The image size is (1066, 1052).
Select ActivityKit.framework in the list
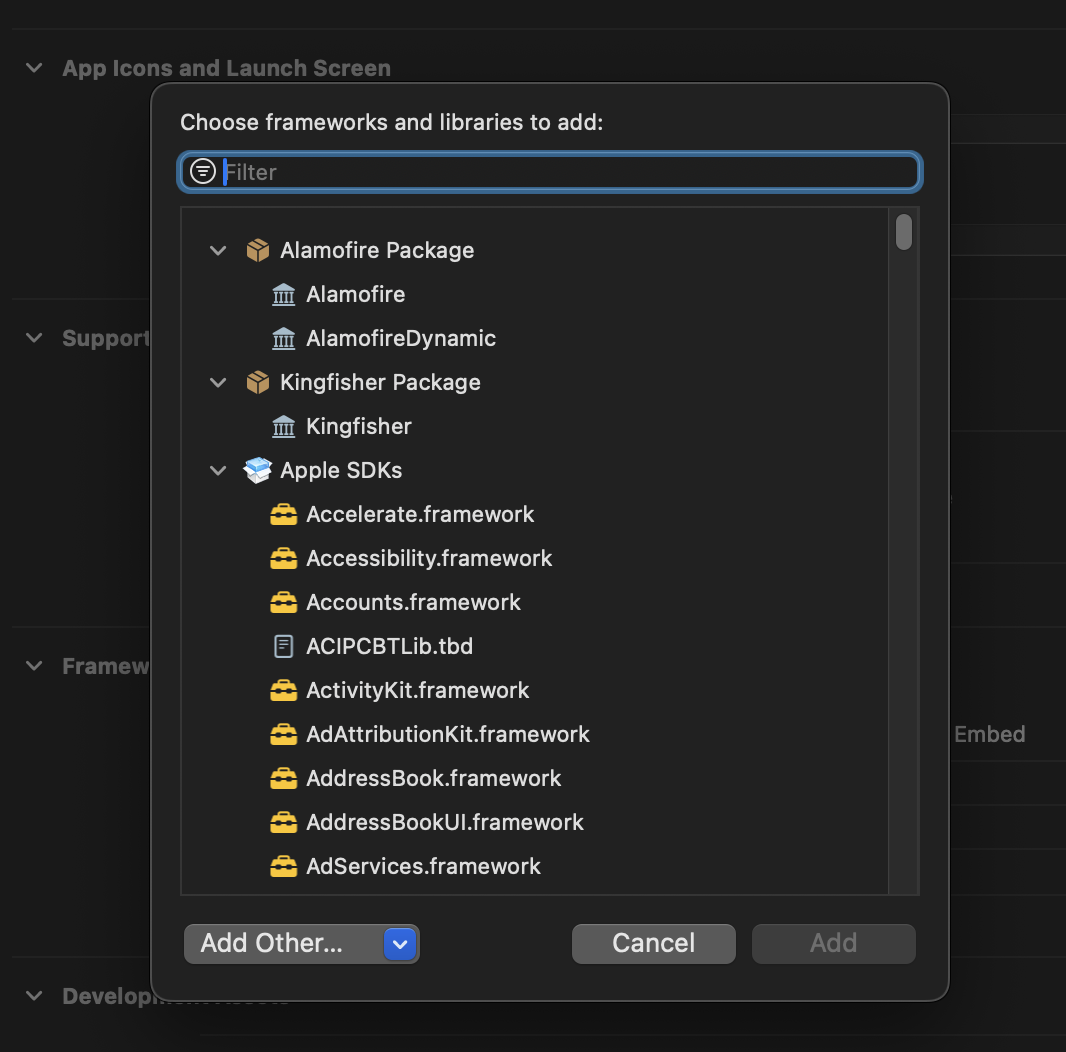[534, 690]
